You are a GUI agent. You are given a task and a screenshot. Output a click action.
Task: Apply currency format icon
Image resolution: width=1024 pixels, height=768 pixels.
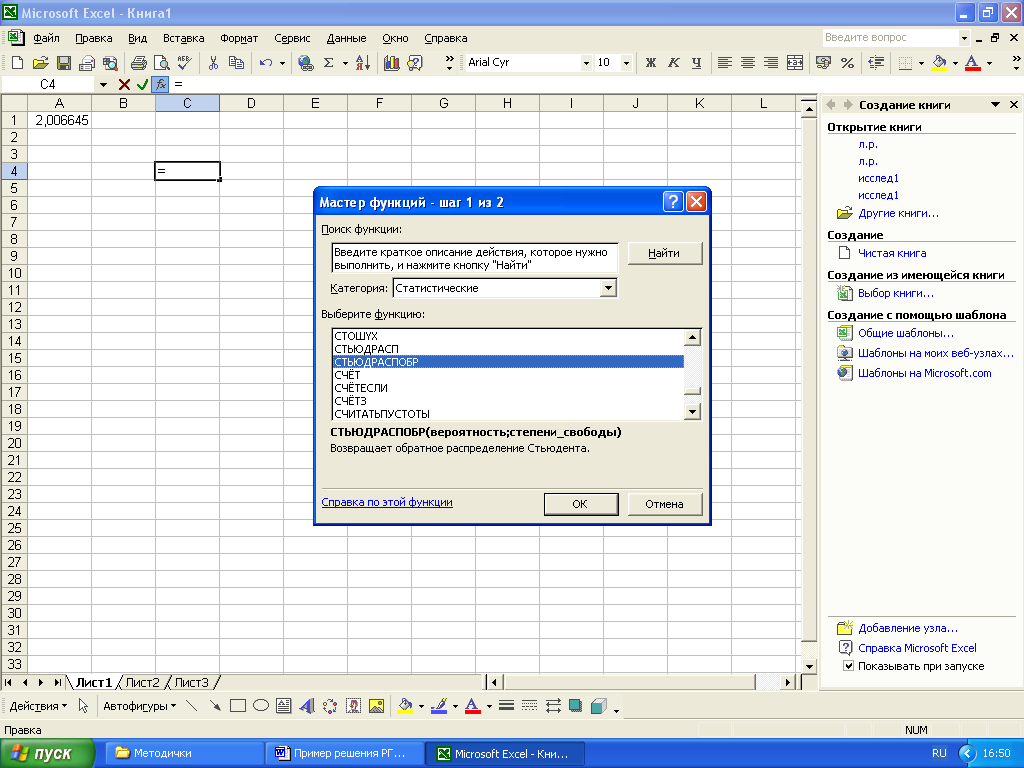pyautogui.click(x=824, y=63)
